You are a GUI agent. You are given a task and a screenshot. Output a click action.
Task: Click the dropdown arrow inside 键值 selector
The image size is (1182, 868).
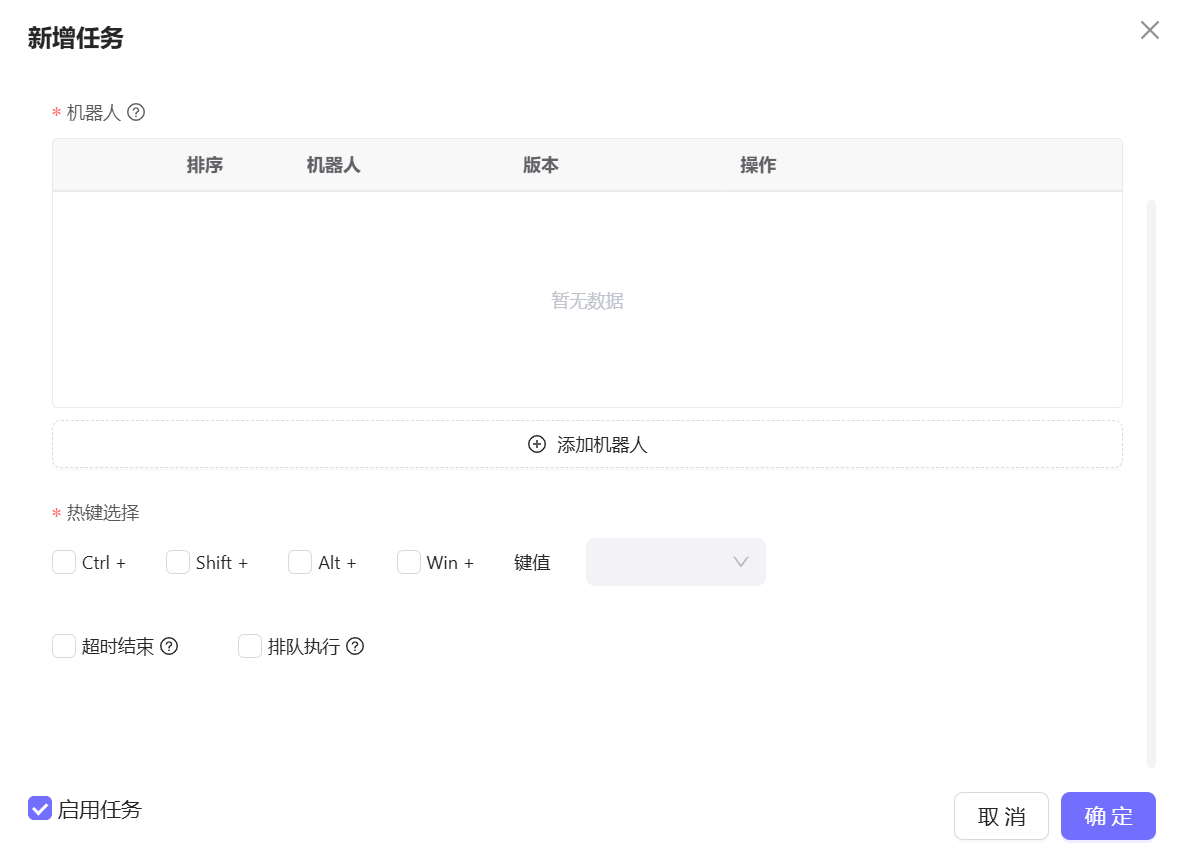point(740,562)
